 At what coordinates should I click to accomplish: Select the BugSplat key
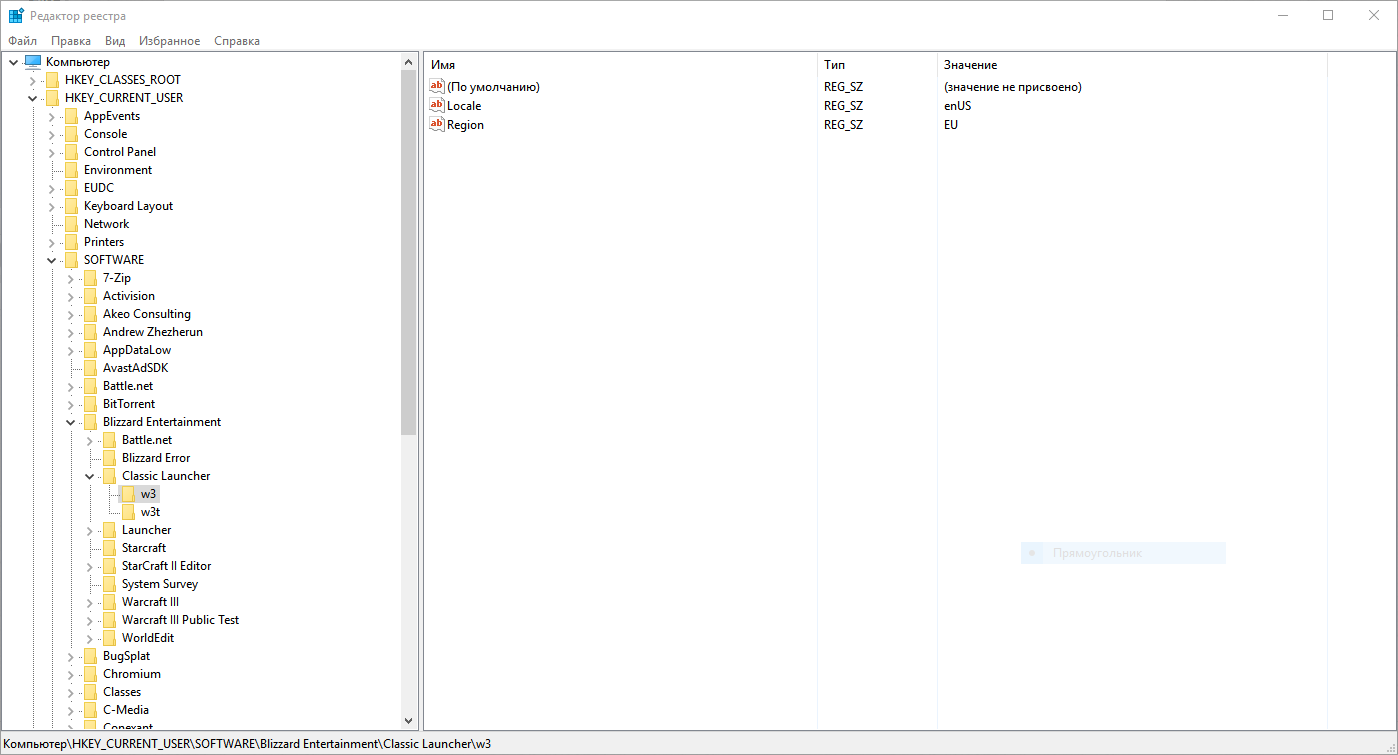pyautogui.click(x=126, y=656)
